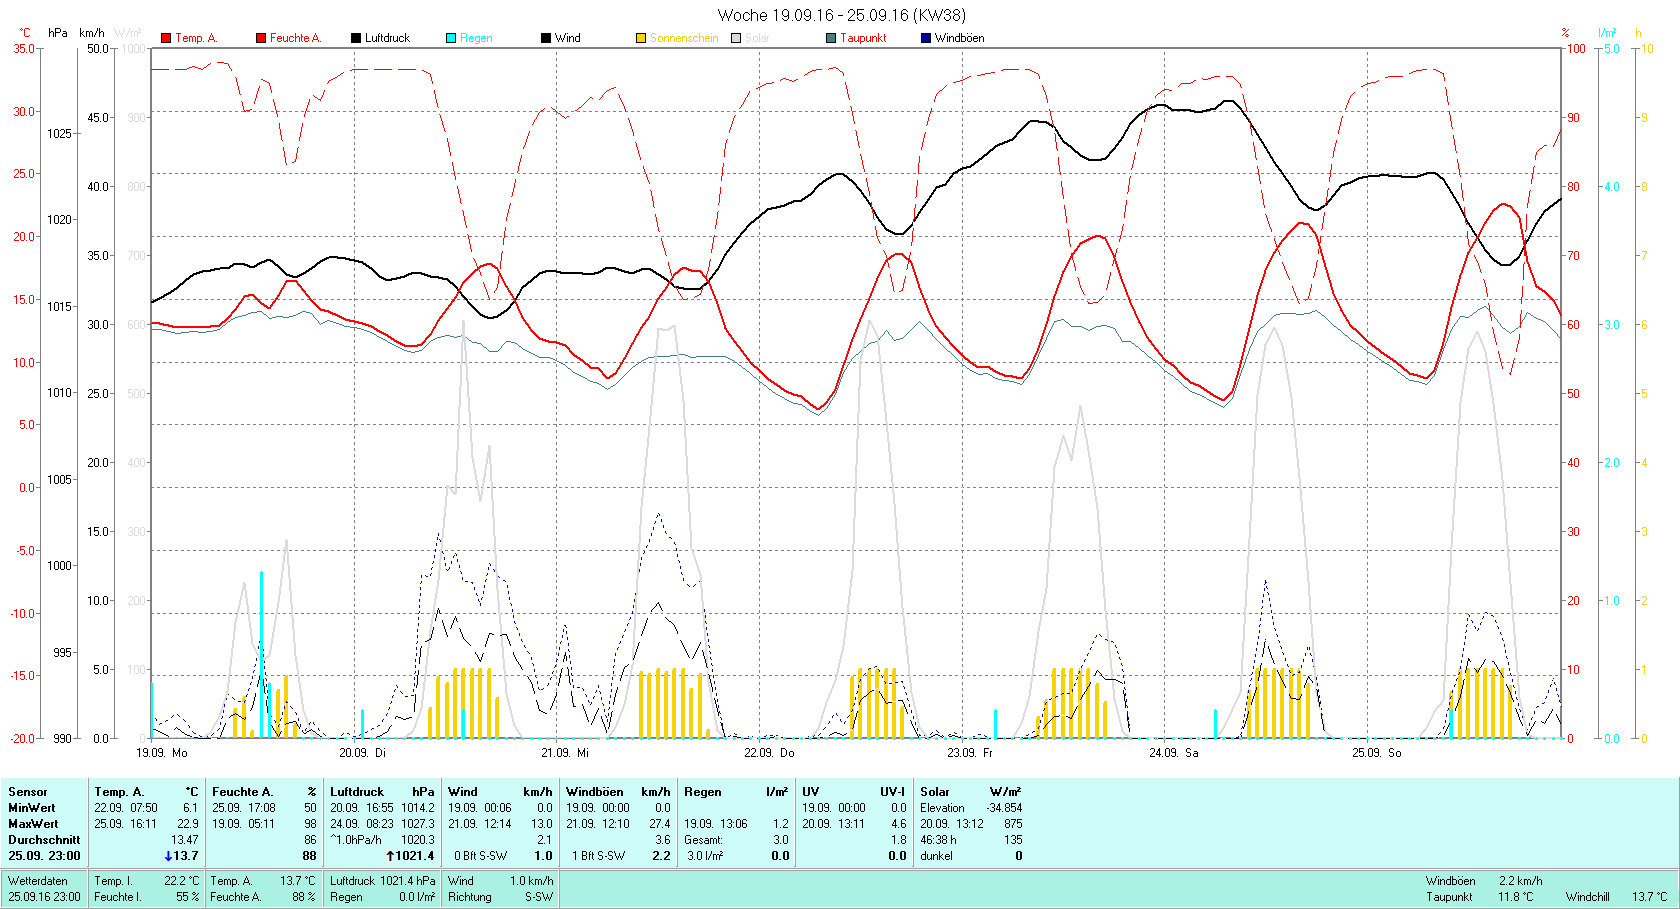Click the Windchill 13.7 °C reading
The width and height of the screenshot is (1680, 909).
pyautogui.click(x=1616, y=897)
